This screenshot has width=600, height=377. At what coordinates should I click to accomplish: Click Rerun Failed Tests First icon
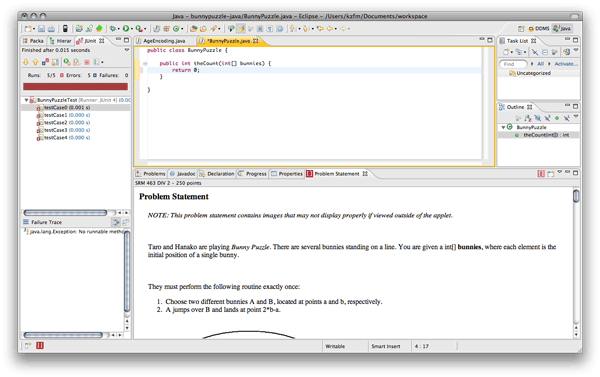point(77,62)
